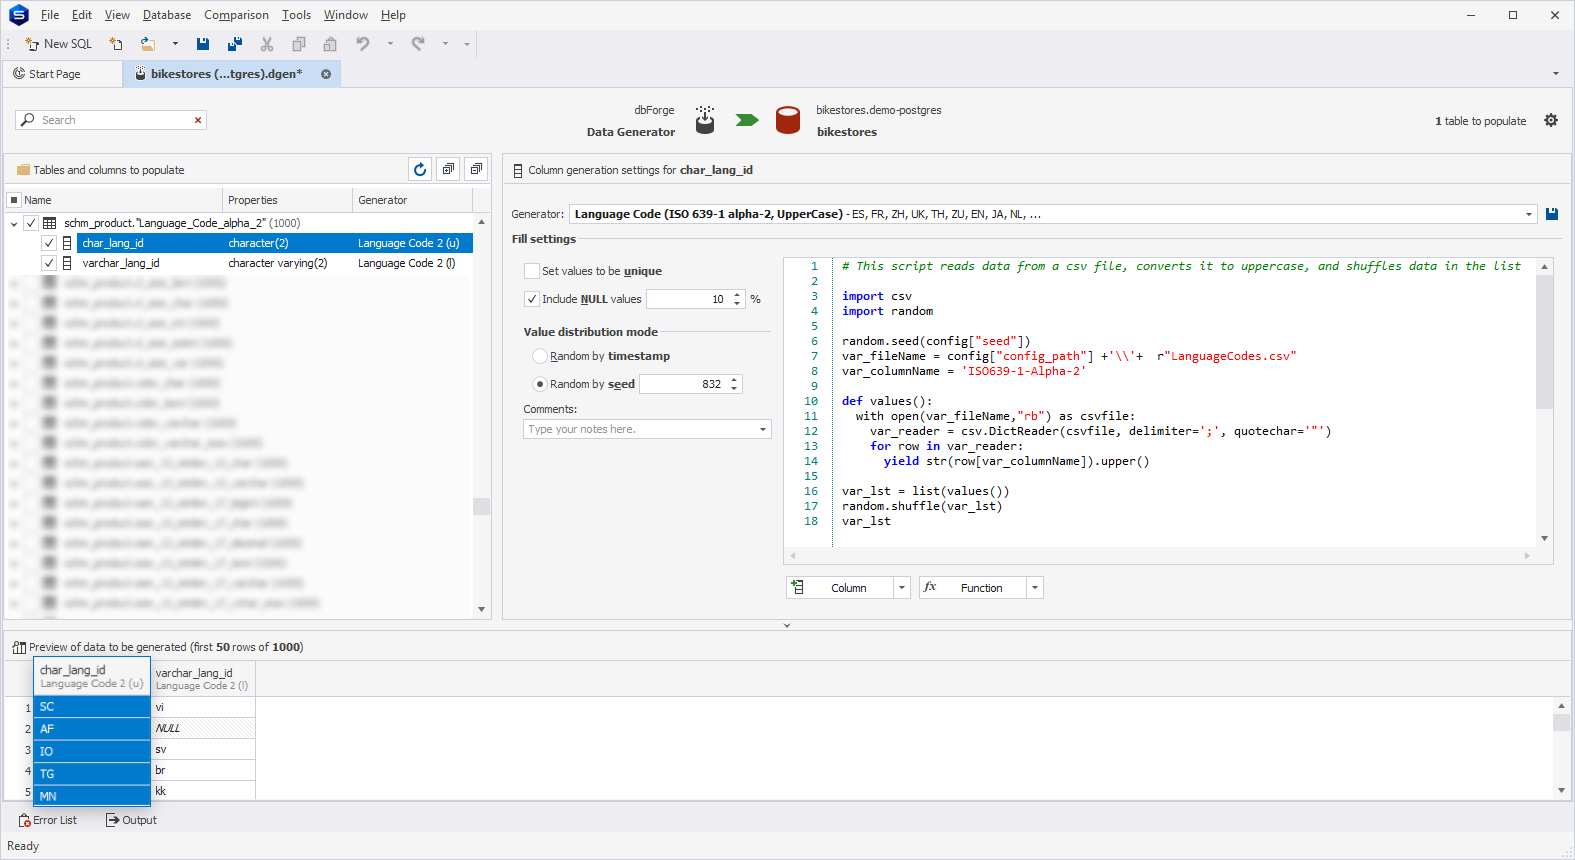Image resolution: width=1575 pixels, height=860 pixels.
Task: Uncheck Include NULL values
Action: pyautogui.click(x=532, y=299)
